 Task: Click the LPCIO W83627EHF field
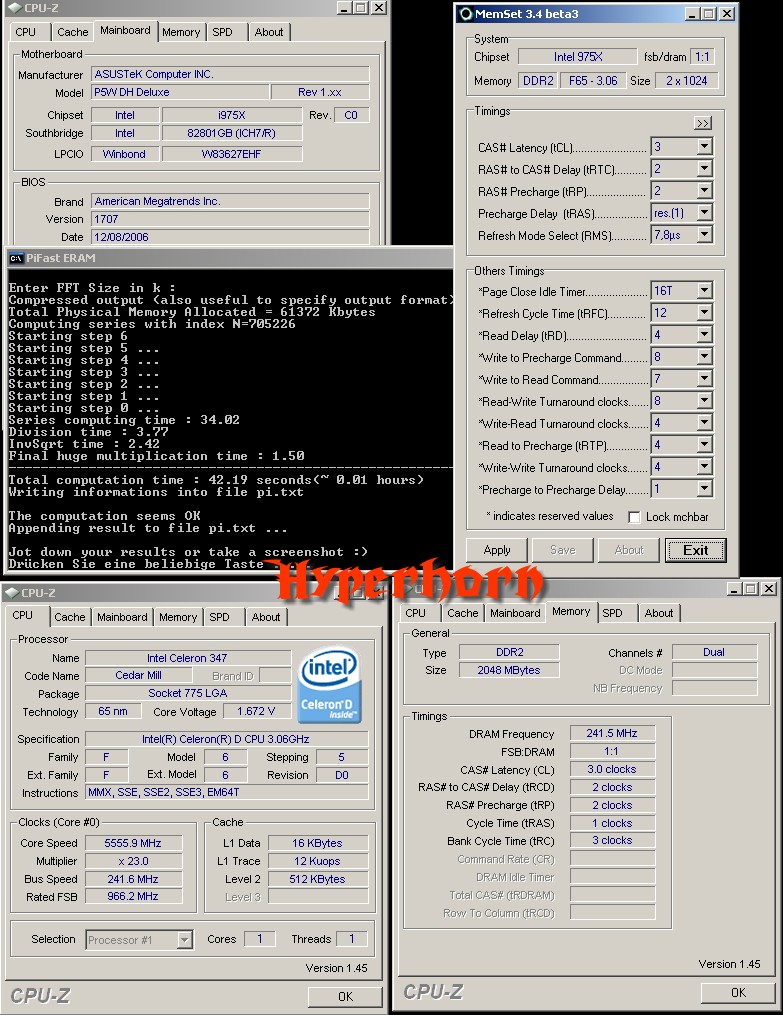232,154
